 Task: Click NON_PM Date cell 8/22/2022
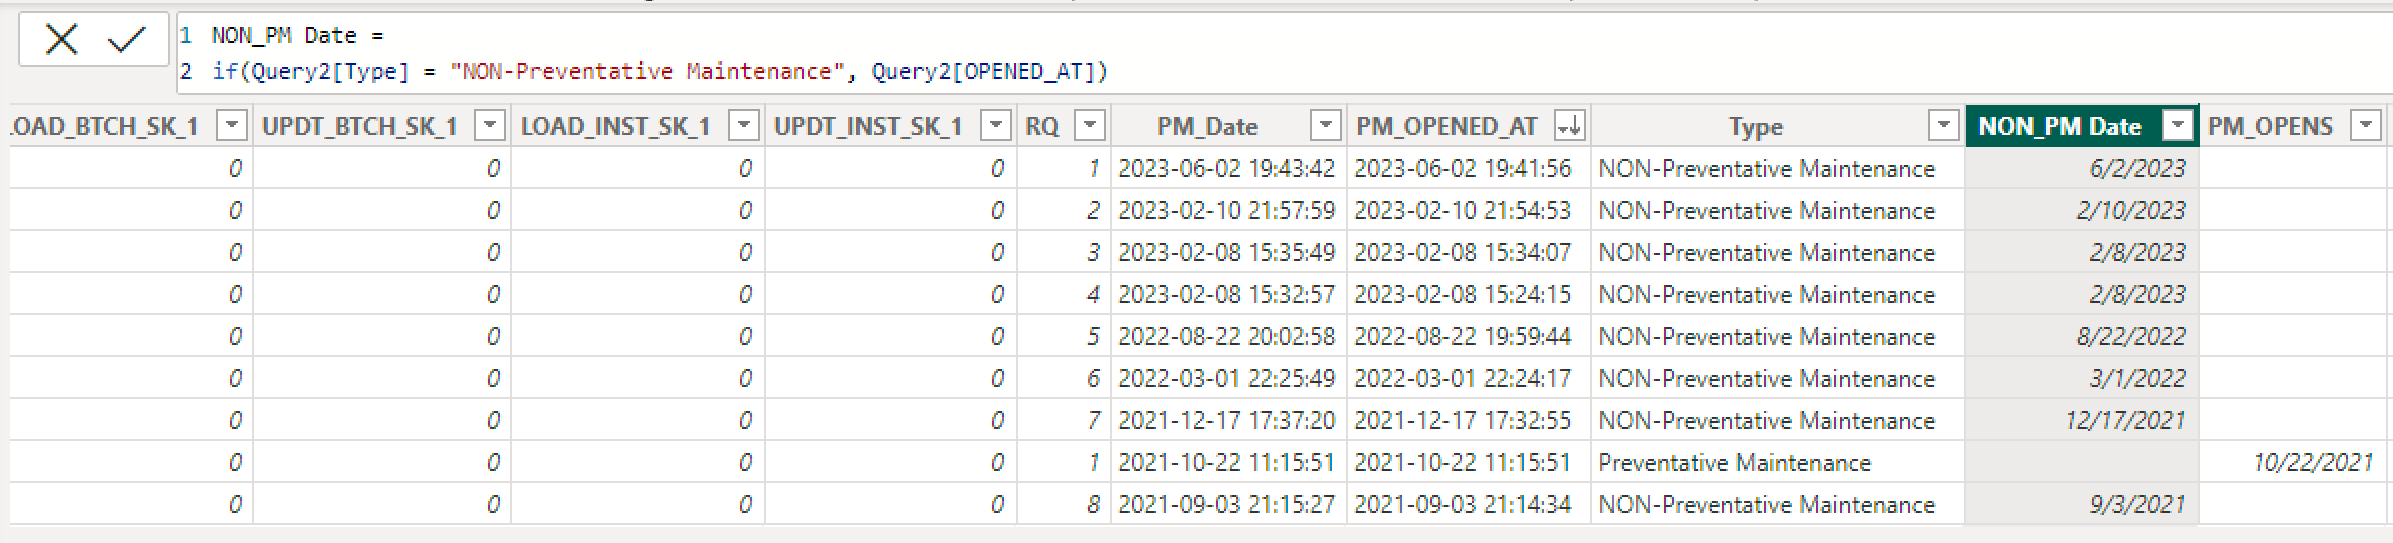point(2082,337)
